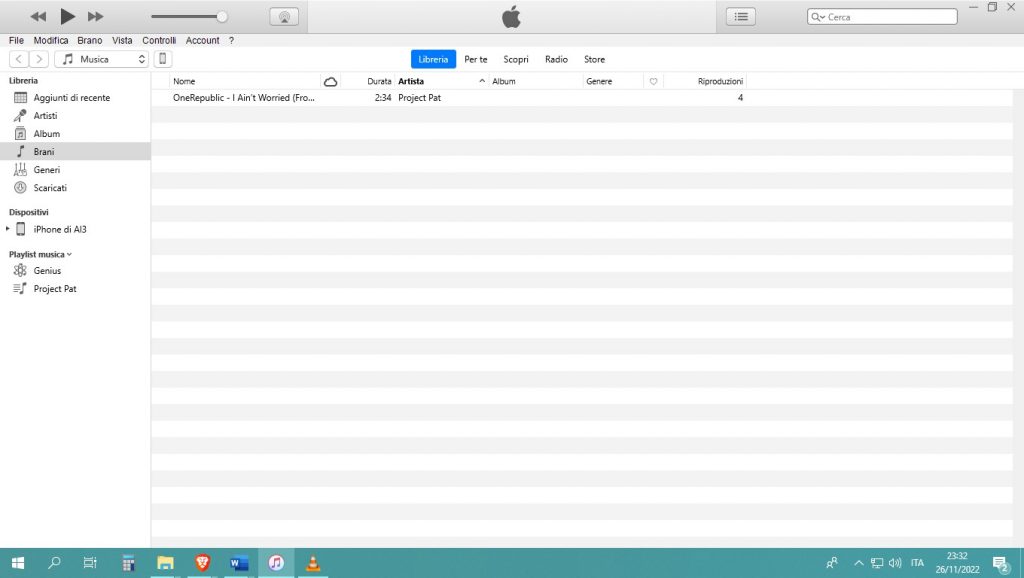
Task: Click the iPhone device icon near the media picker
Action: click(163, 58)
